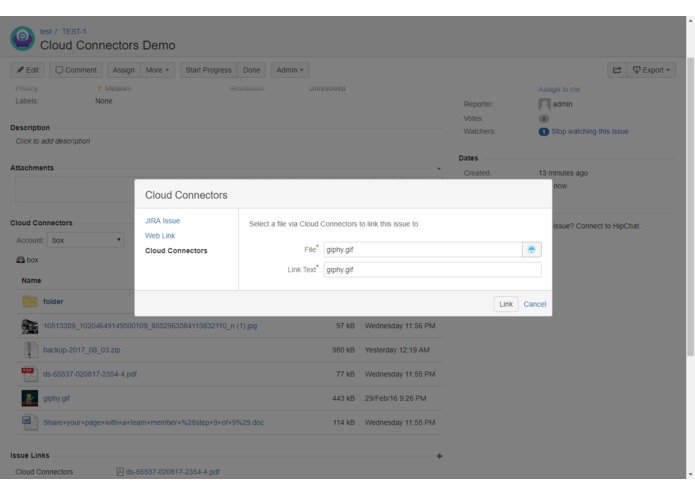Click the Assign button
Image resolution: width=695 pixels, height=494 pixels.
(124, 70)
